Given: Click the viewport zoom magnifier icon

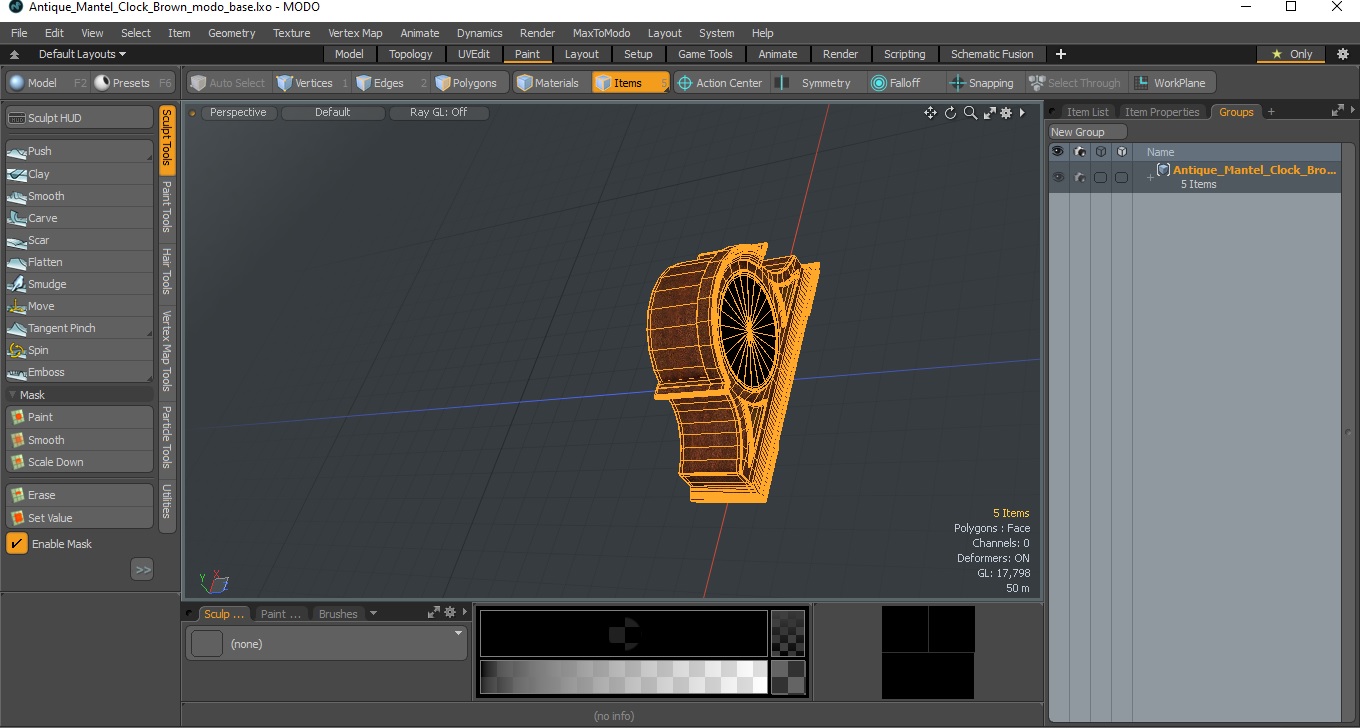Looking at the screenshot, I should click(970, 113).
